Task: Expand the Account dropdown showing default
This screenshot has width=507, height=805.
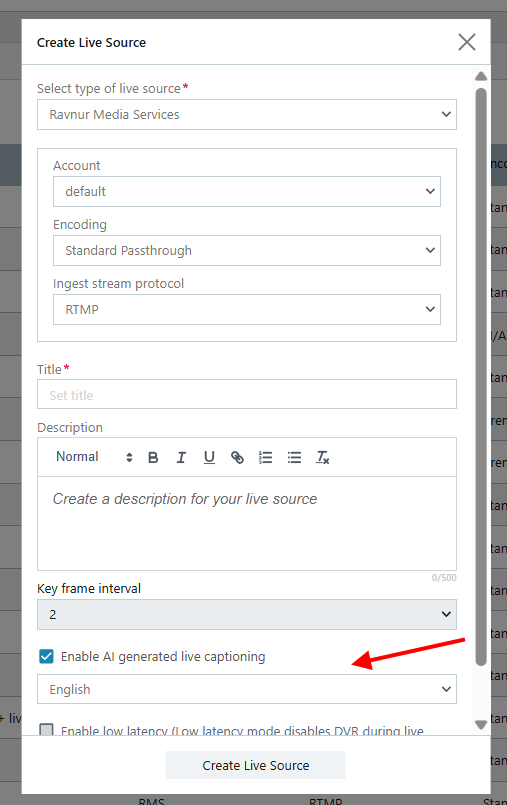Action: pyautogui.click(x=247, y=191)
